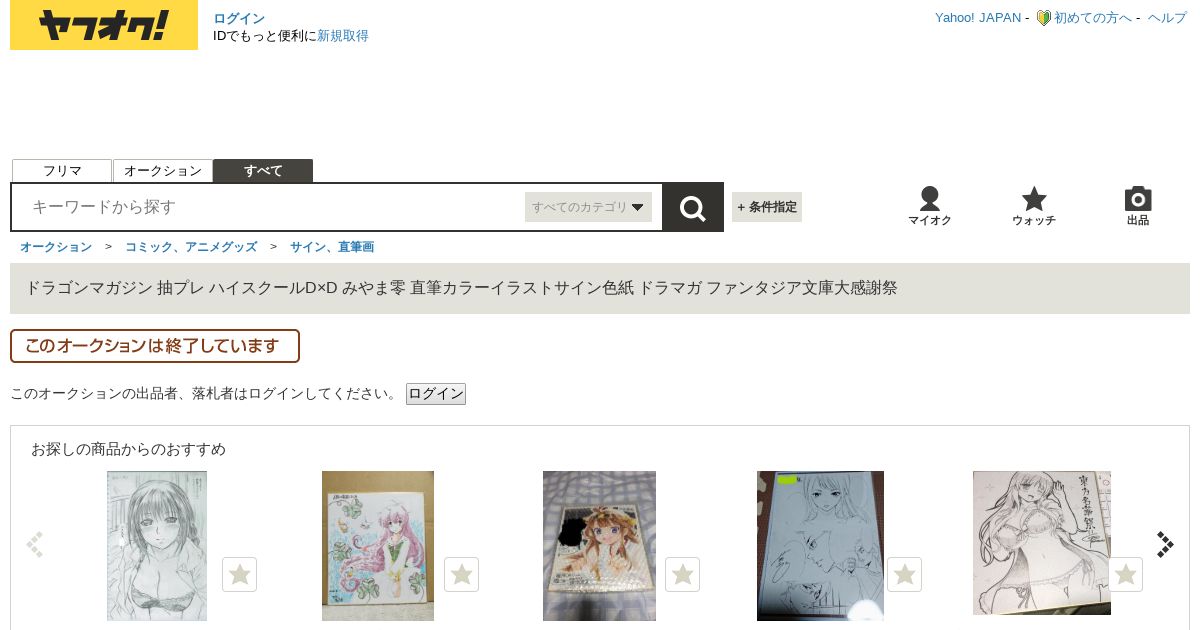Go to next recommendations with the right arrow

[x=1165, y=544]
